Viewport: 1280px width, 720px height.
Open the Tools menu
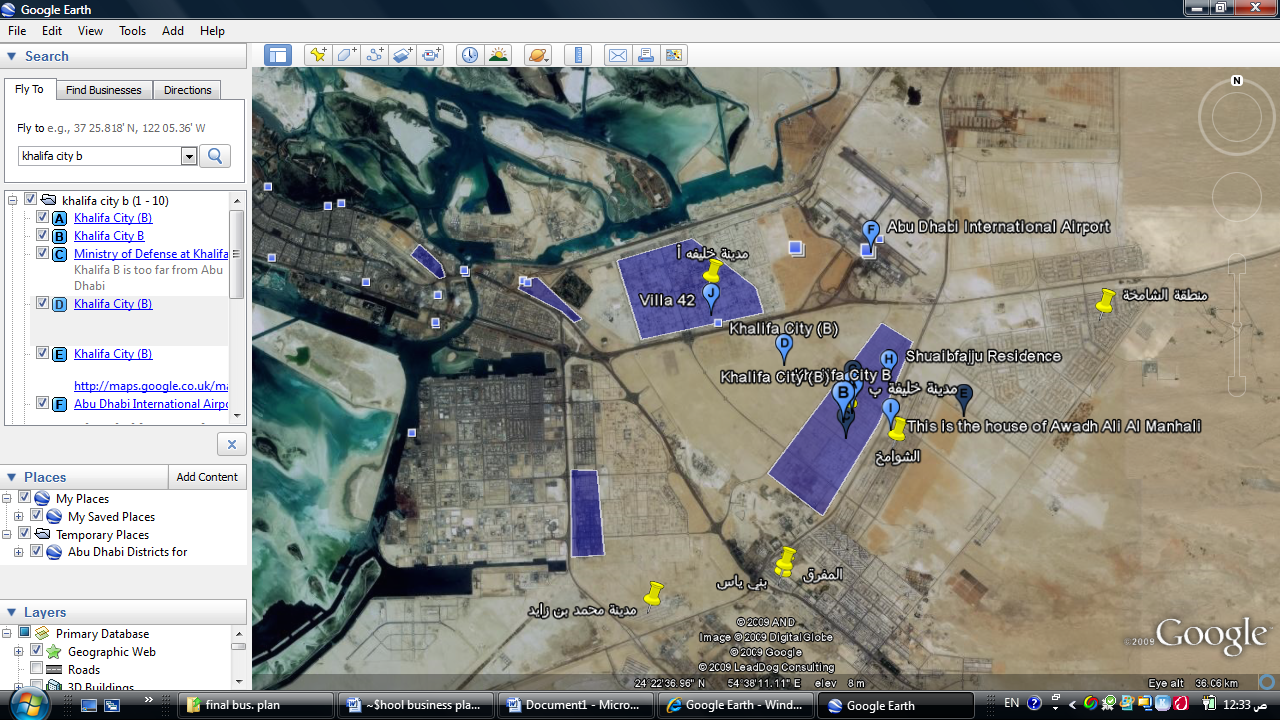[x=133, y=31]
